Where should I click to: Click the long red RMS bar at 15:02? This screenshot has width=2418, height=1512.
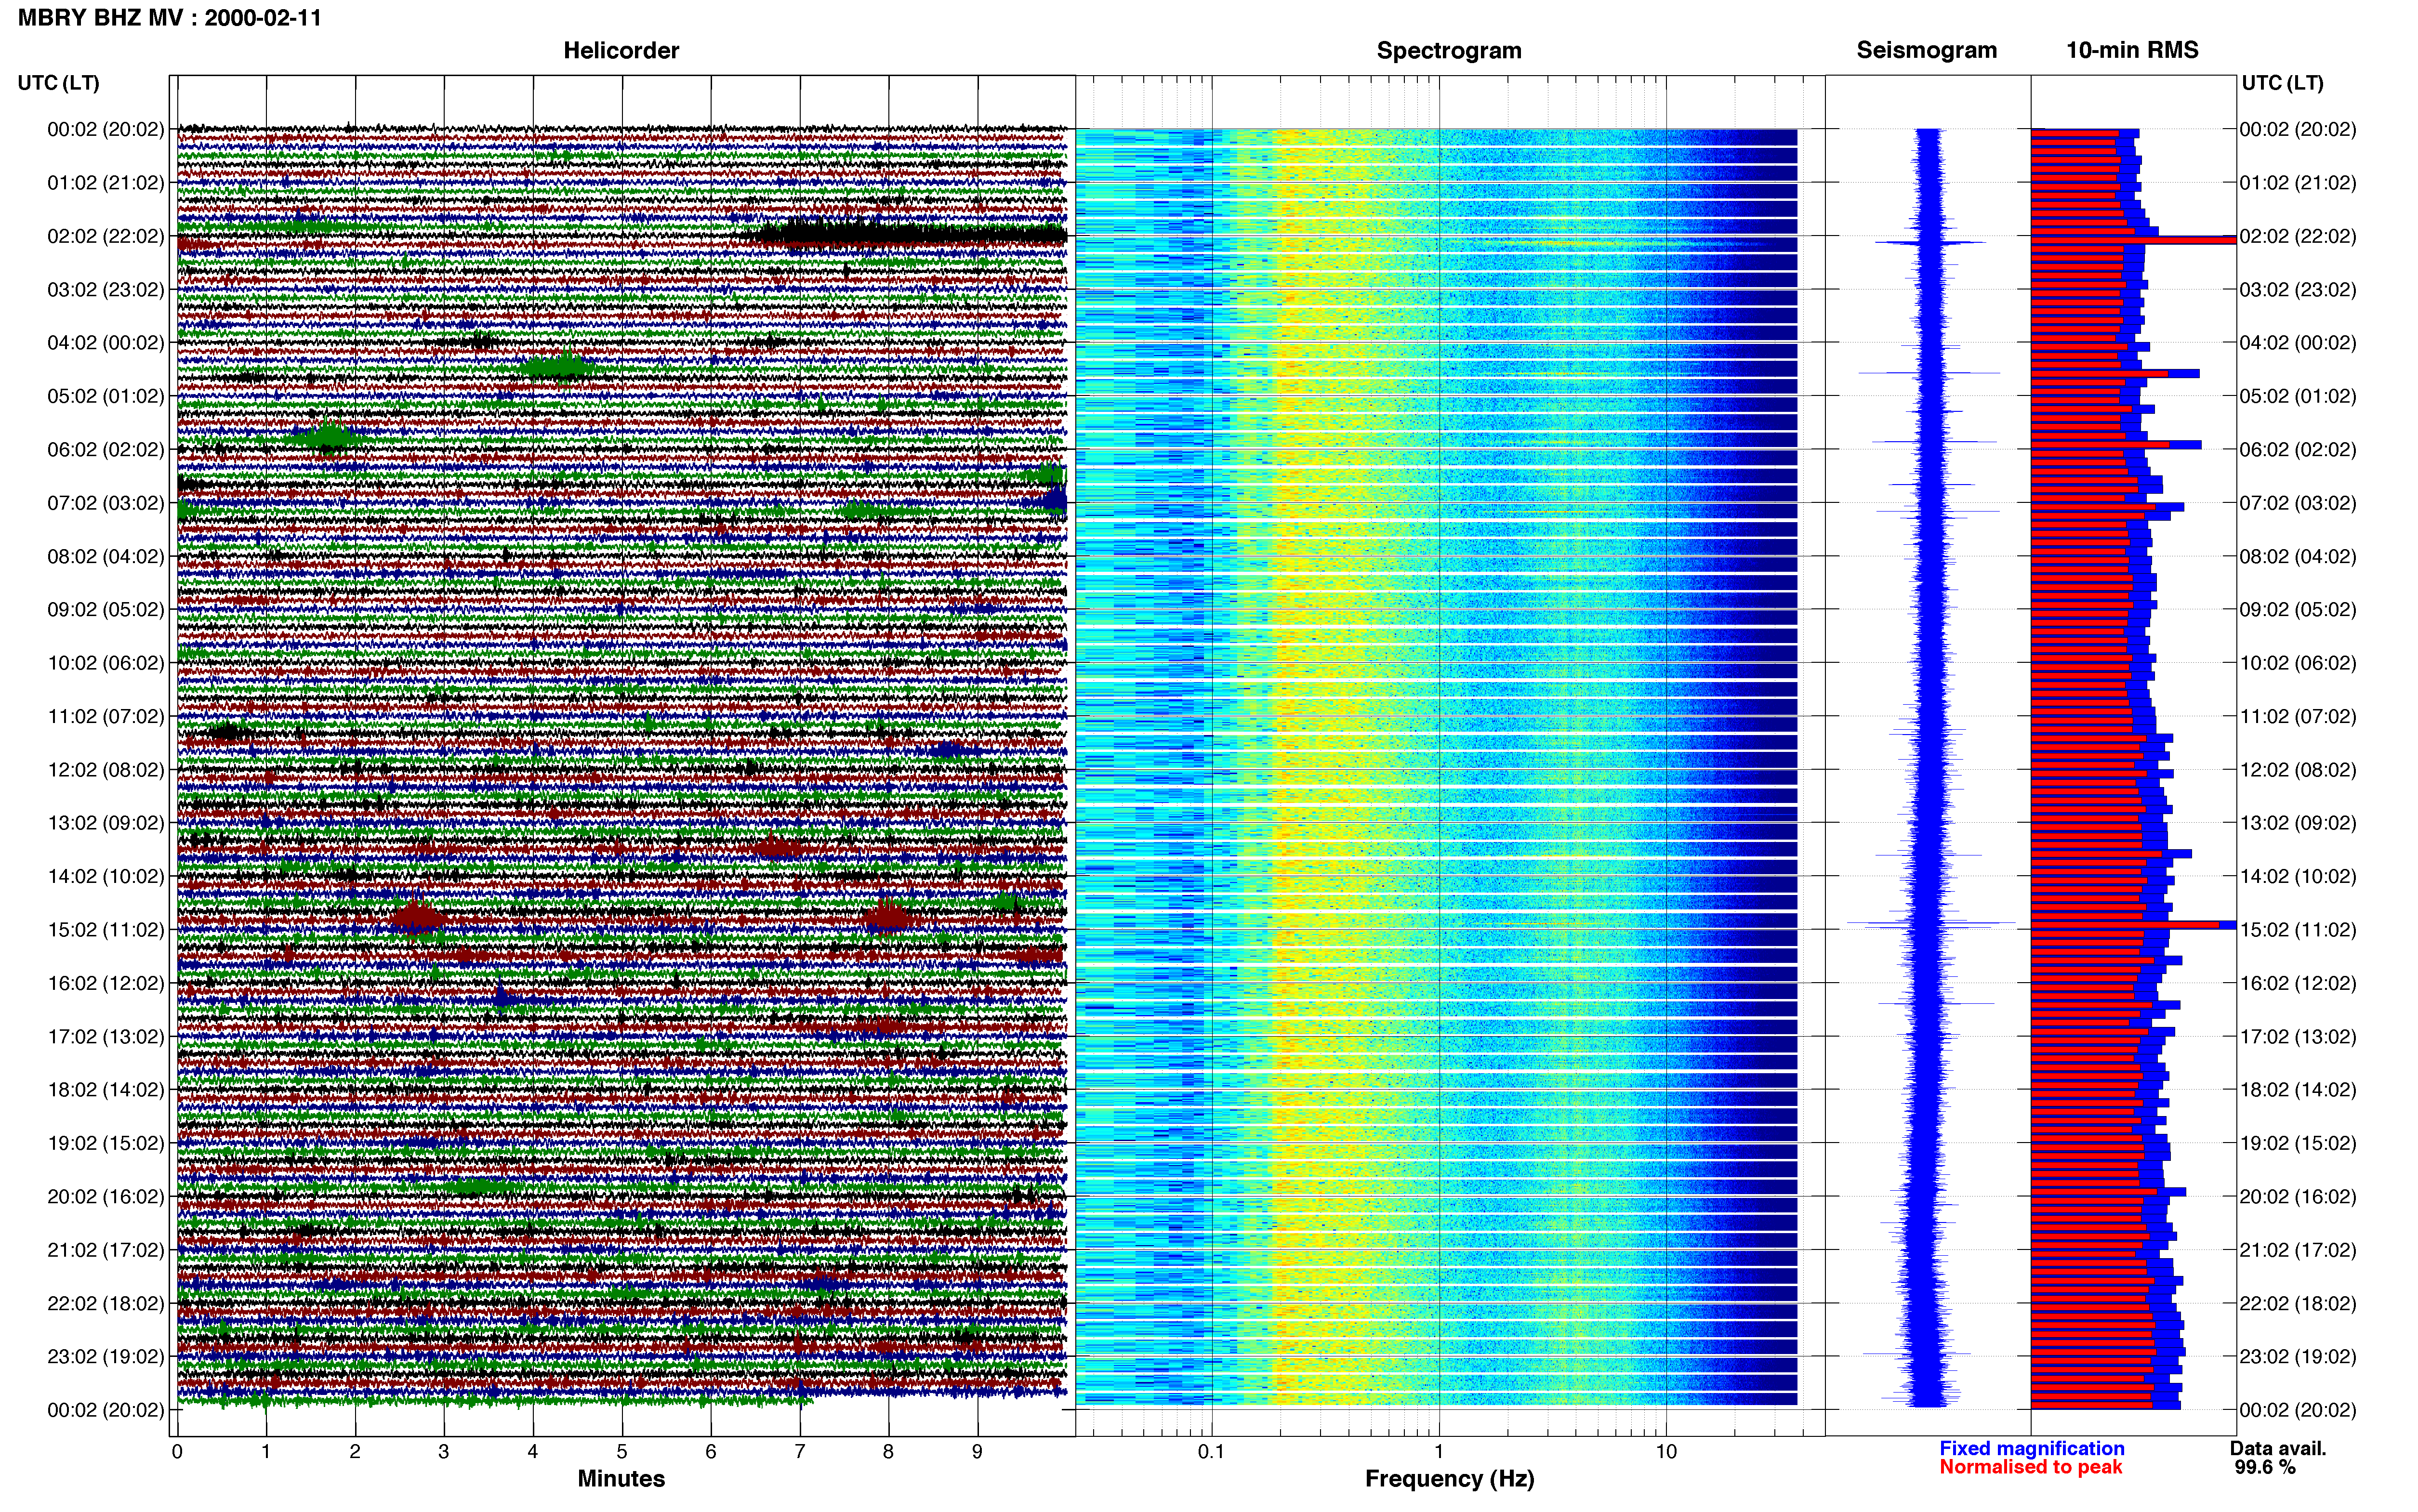pos(2125,925)
